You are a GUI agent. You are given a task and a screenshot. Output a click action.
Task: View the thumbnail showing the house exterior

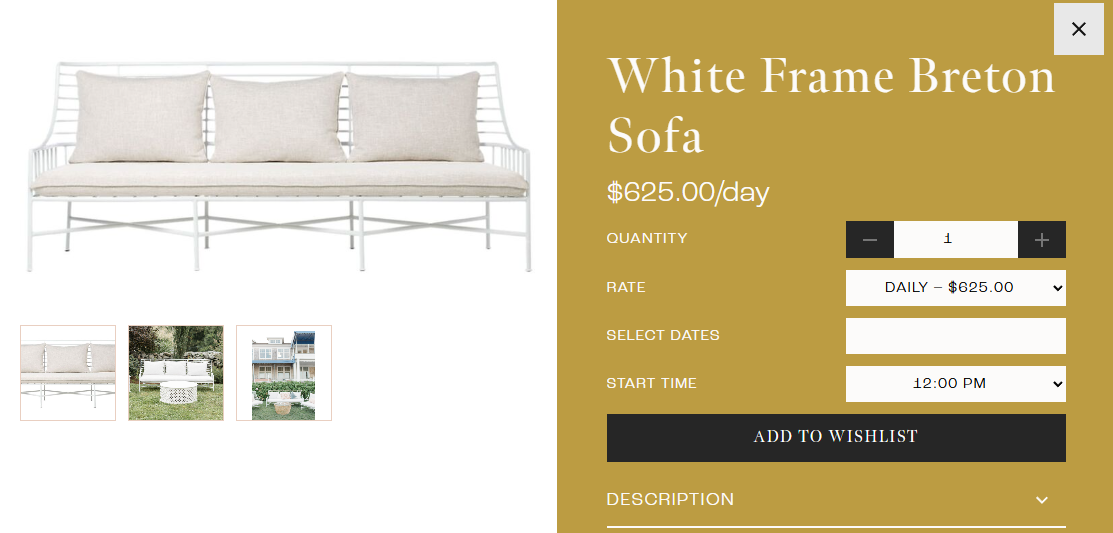click(284, 373)
